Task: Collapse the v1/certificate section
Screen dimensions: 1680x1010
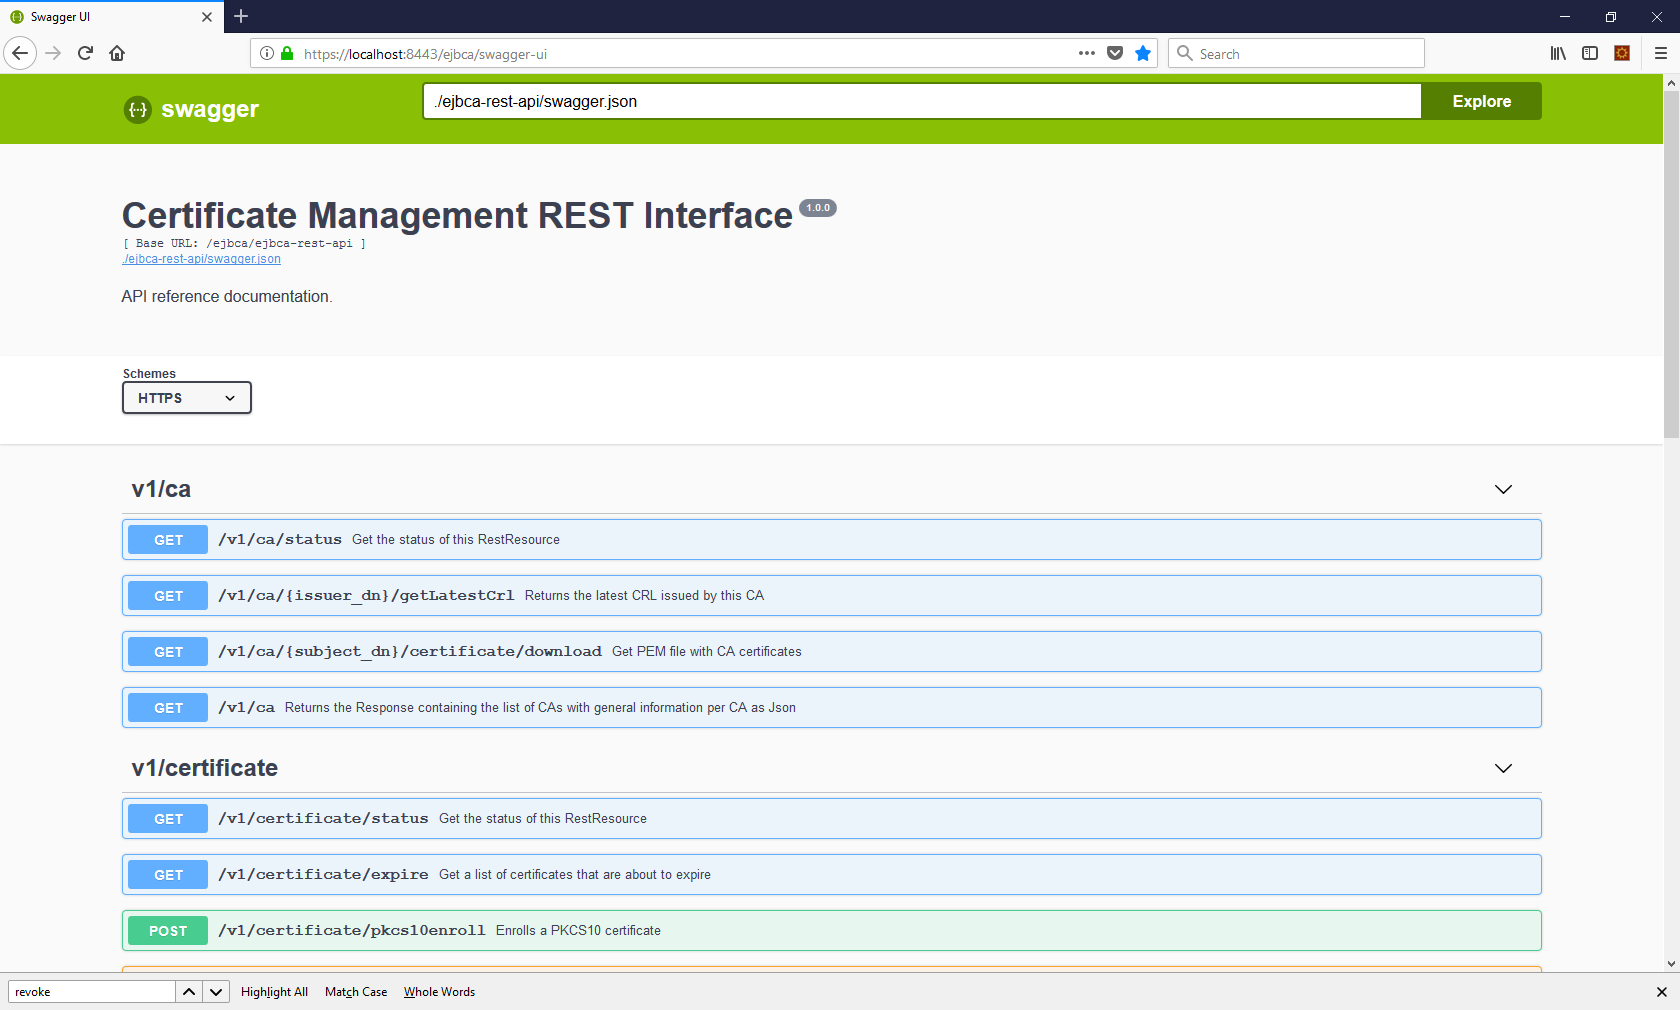Action: (x=1503, y=768)
